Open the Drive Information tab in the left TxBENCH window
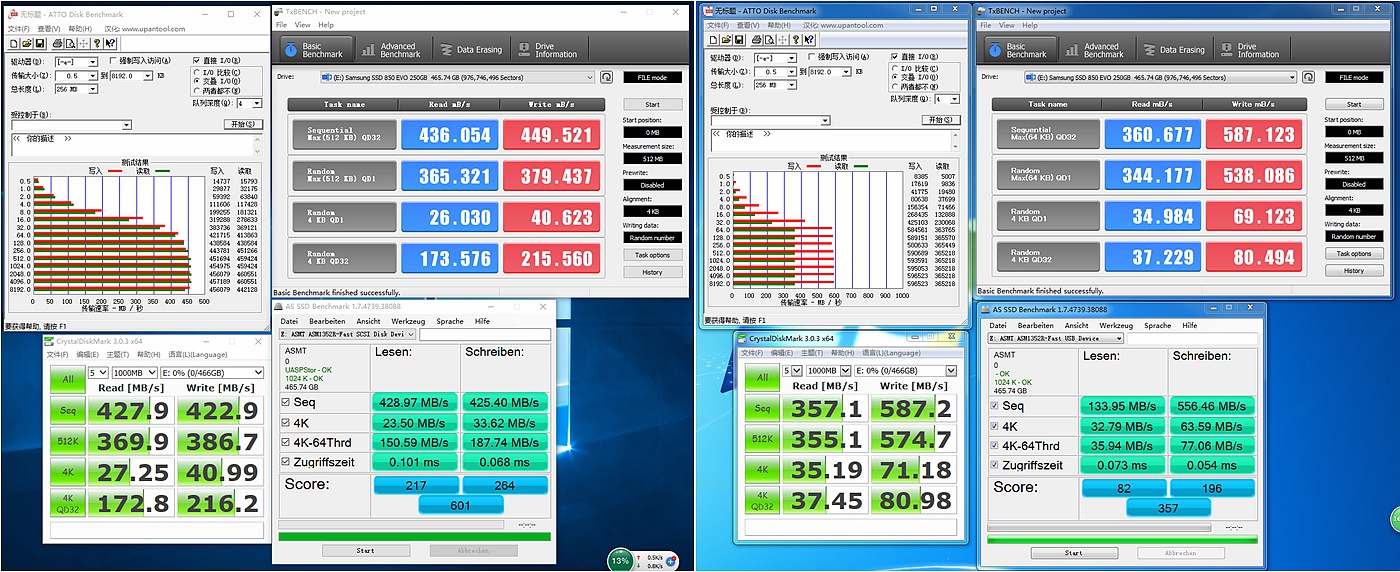The image size is (1400, 572). point(548,49)
